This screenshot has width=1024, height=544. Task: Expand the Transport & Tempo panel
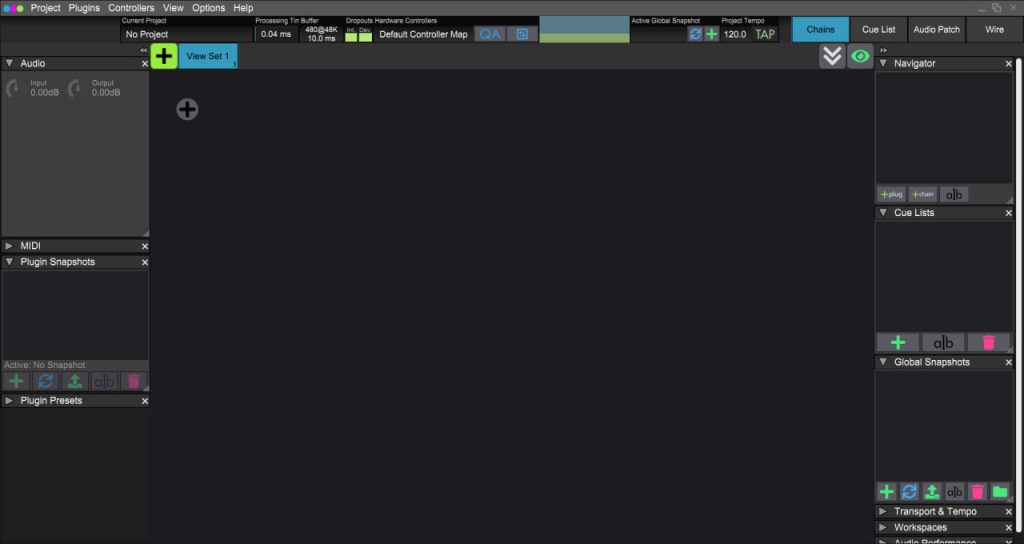click(x=883, y=512)
